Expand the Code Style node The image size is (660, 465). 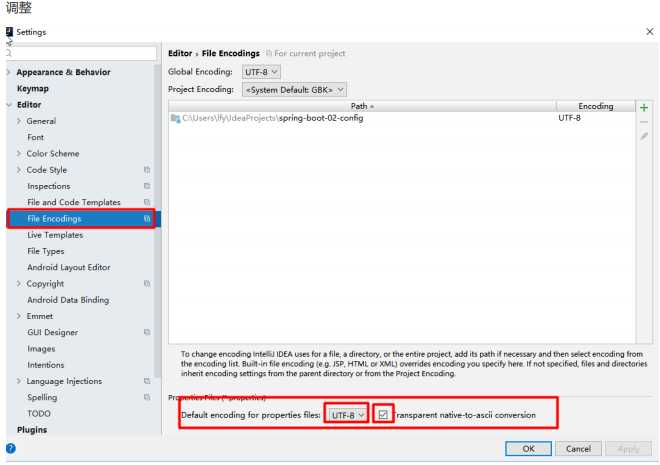19,170
